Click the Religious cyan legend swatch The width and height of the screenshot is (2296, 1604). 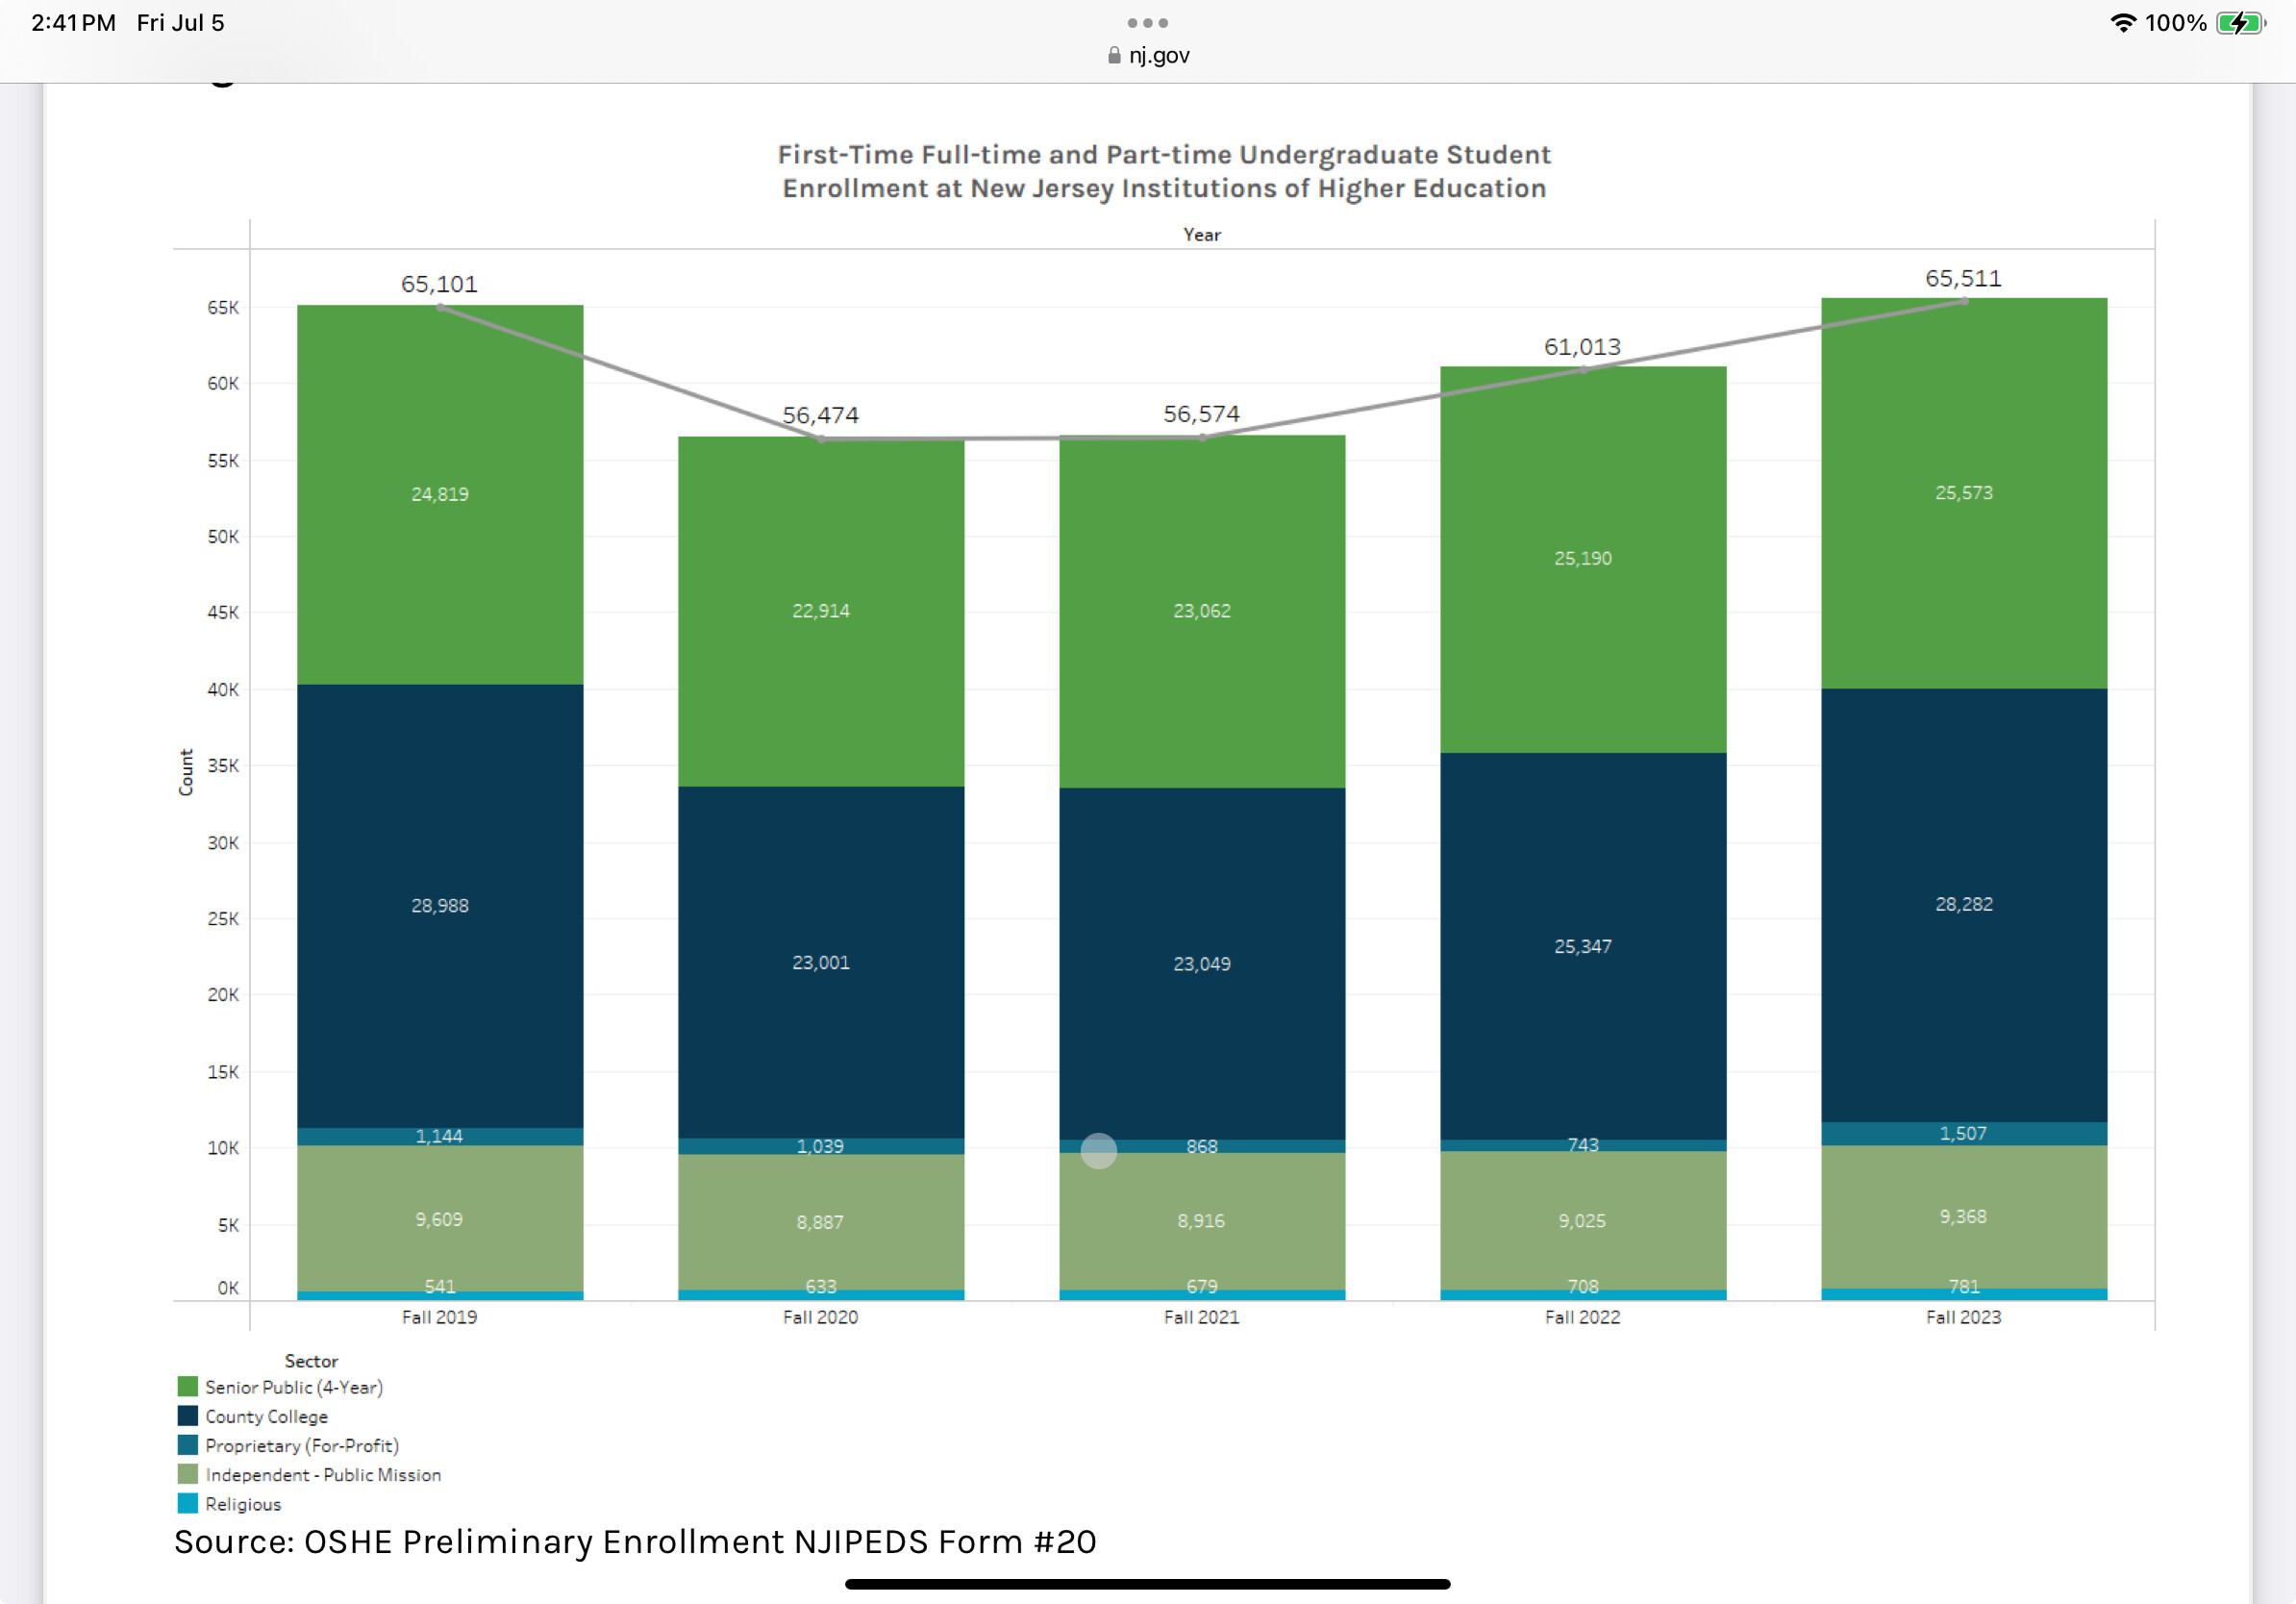coord(187,1503)
